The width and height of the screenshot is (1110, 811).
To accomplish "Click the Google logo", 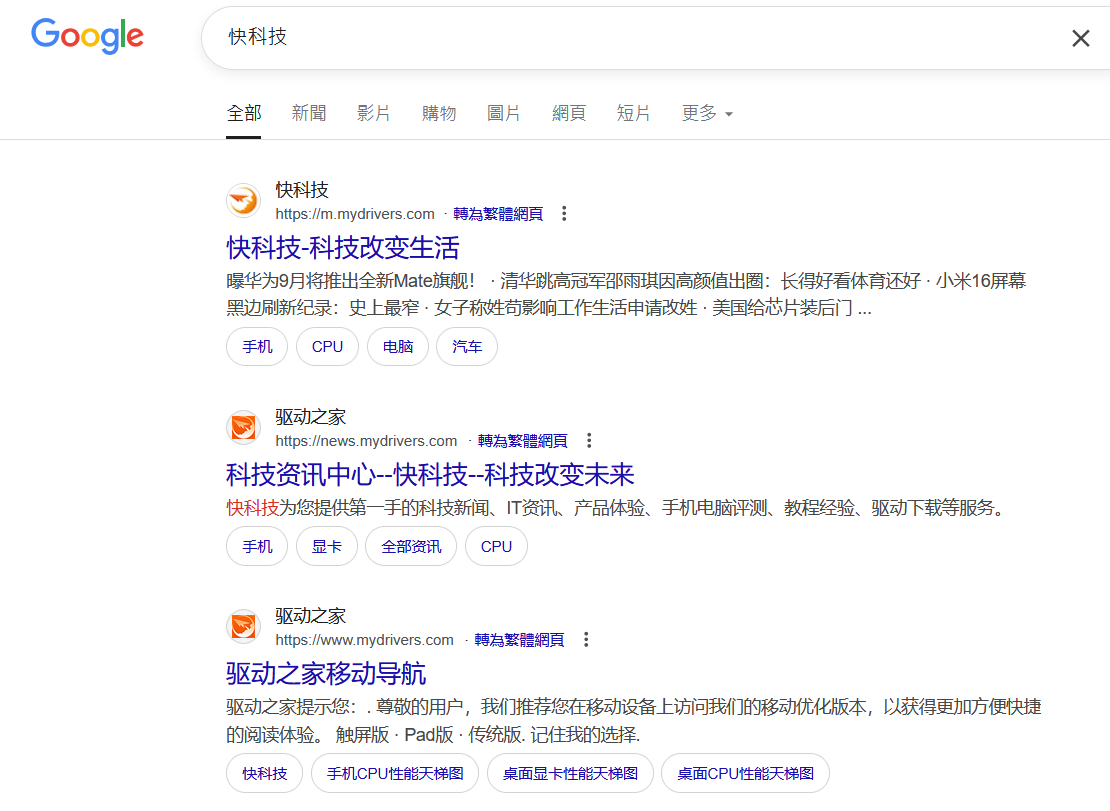I will [x=87, y=36].
